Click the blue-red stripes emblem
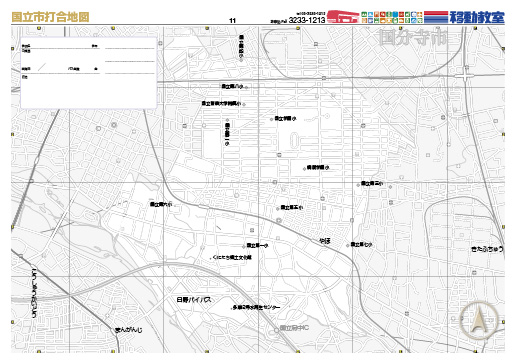This screenshot has width=516, height=364. click(436, 17)
